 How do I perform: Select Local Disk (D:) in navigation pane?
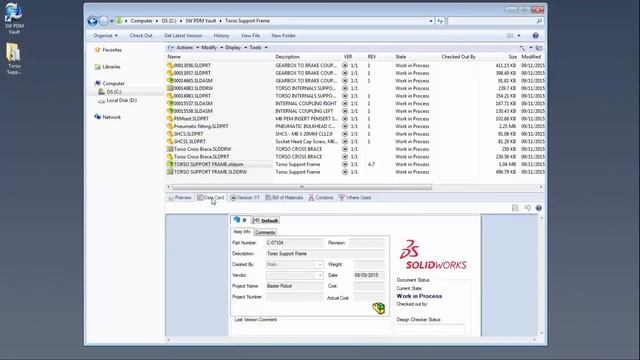[x=121, y=100]
